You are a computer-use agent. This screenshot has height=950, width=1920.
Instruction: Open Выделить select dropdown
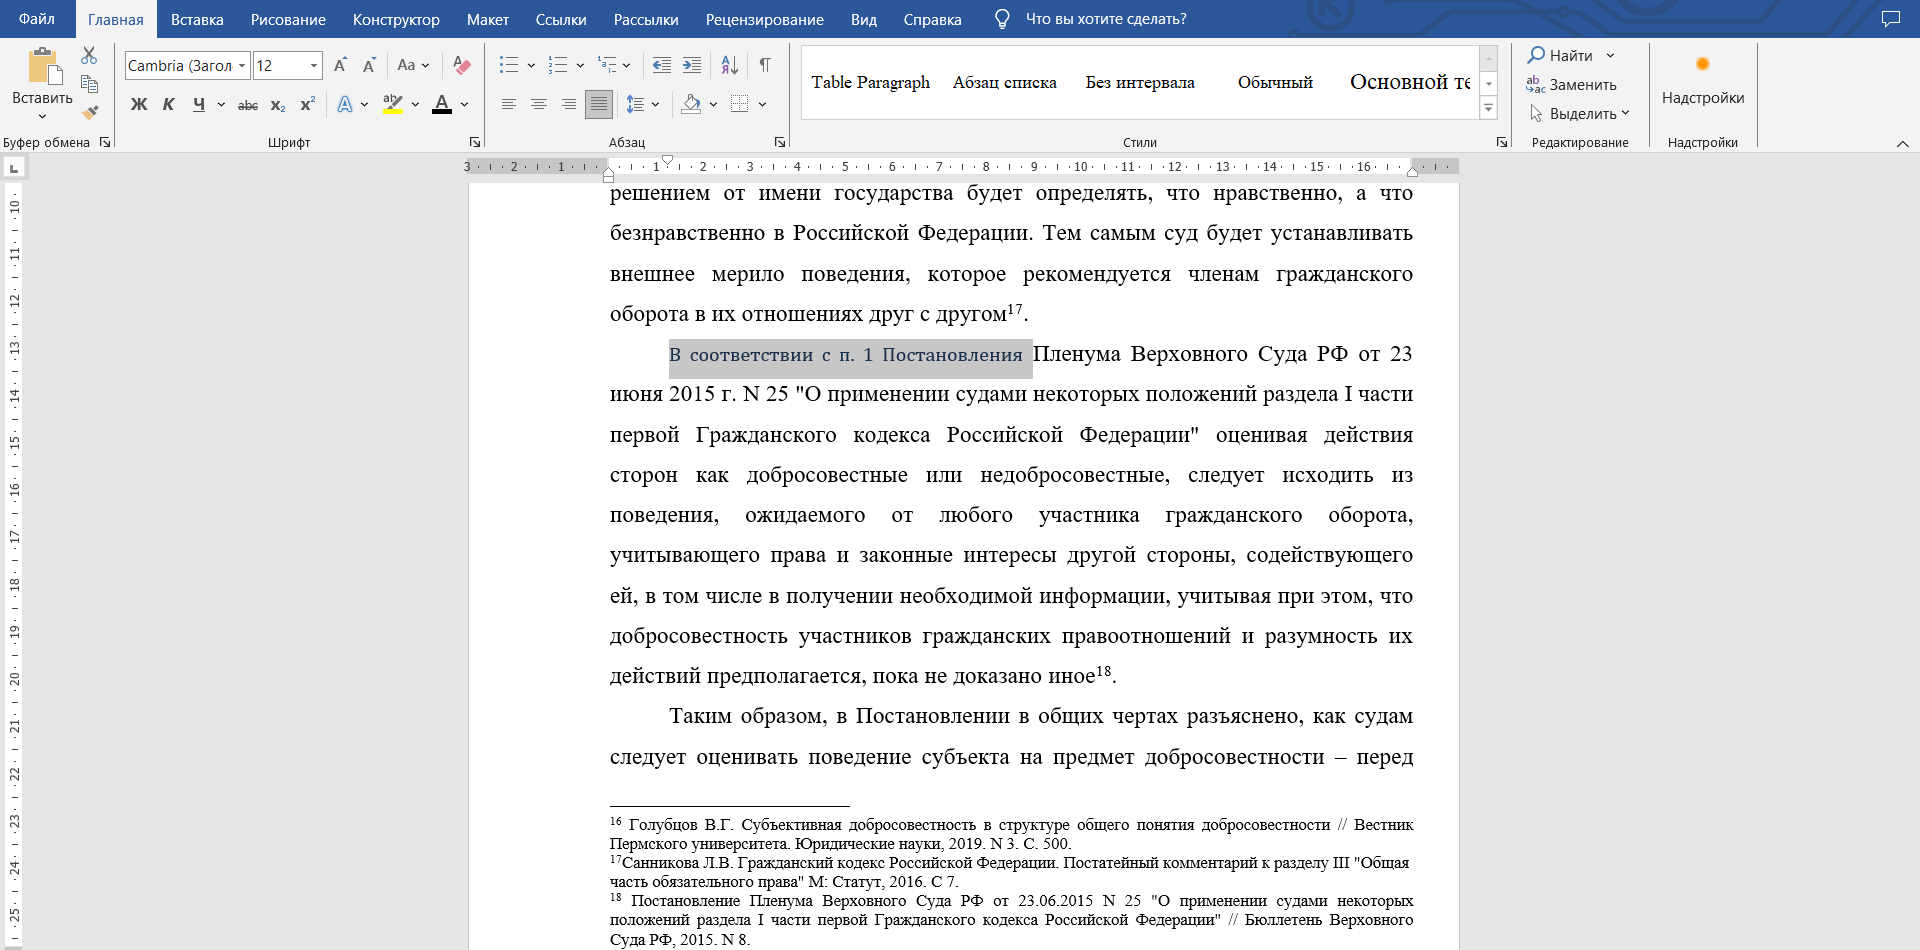coord(1580,114)
